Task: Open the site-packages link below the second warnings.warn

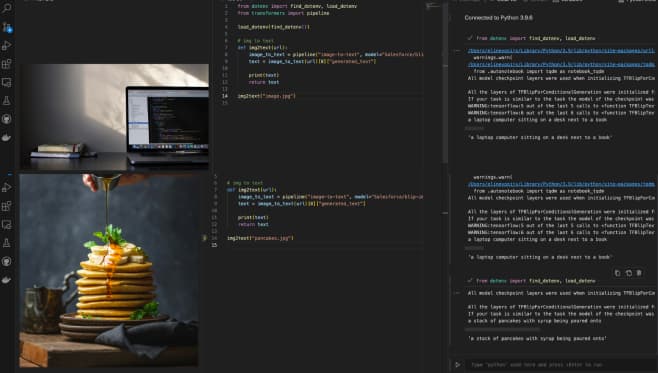Action: click(561, 184)
